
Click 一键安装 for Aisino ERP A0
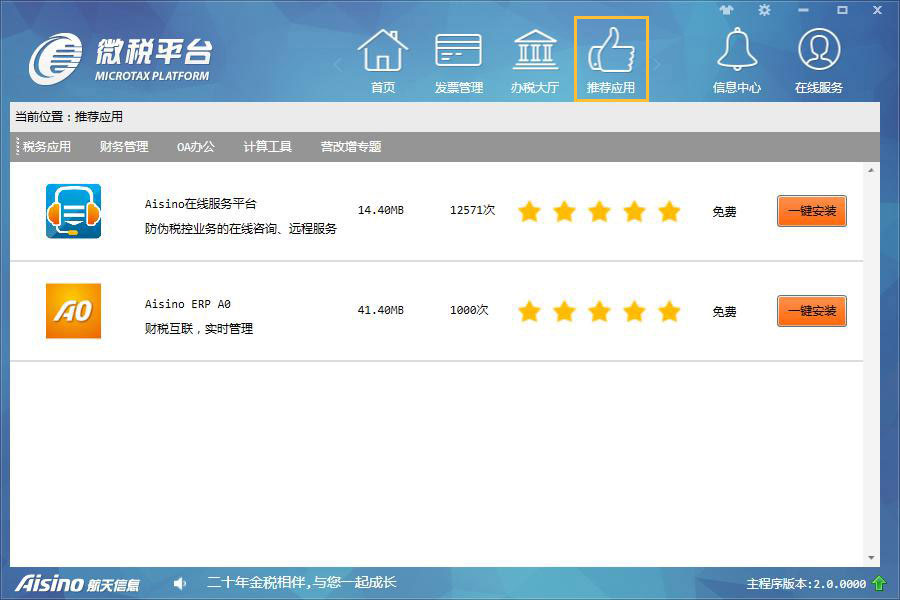(x=811, y=311)
